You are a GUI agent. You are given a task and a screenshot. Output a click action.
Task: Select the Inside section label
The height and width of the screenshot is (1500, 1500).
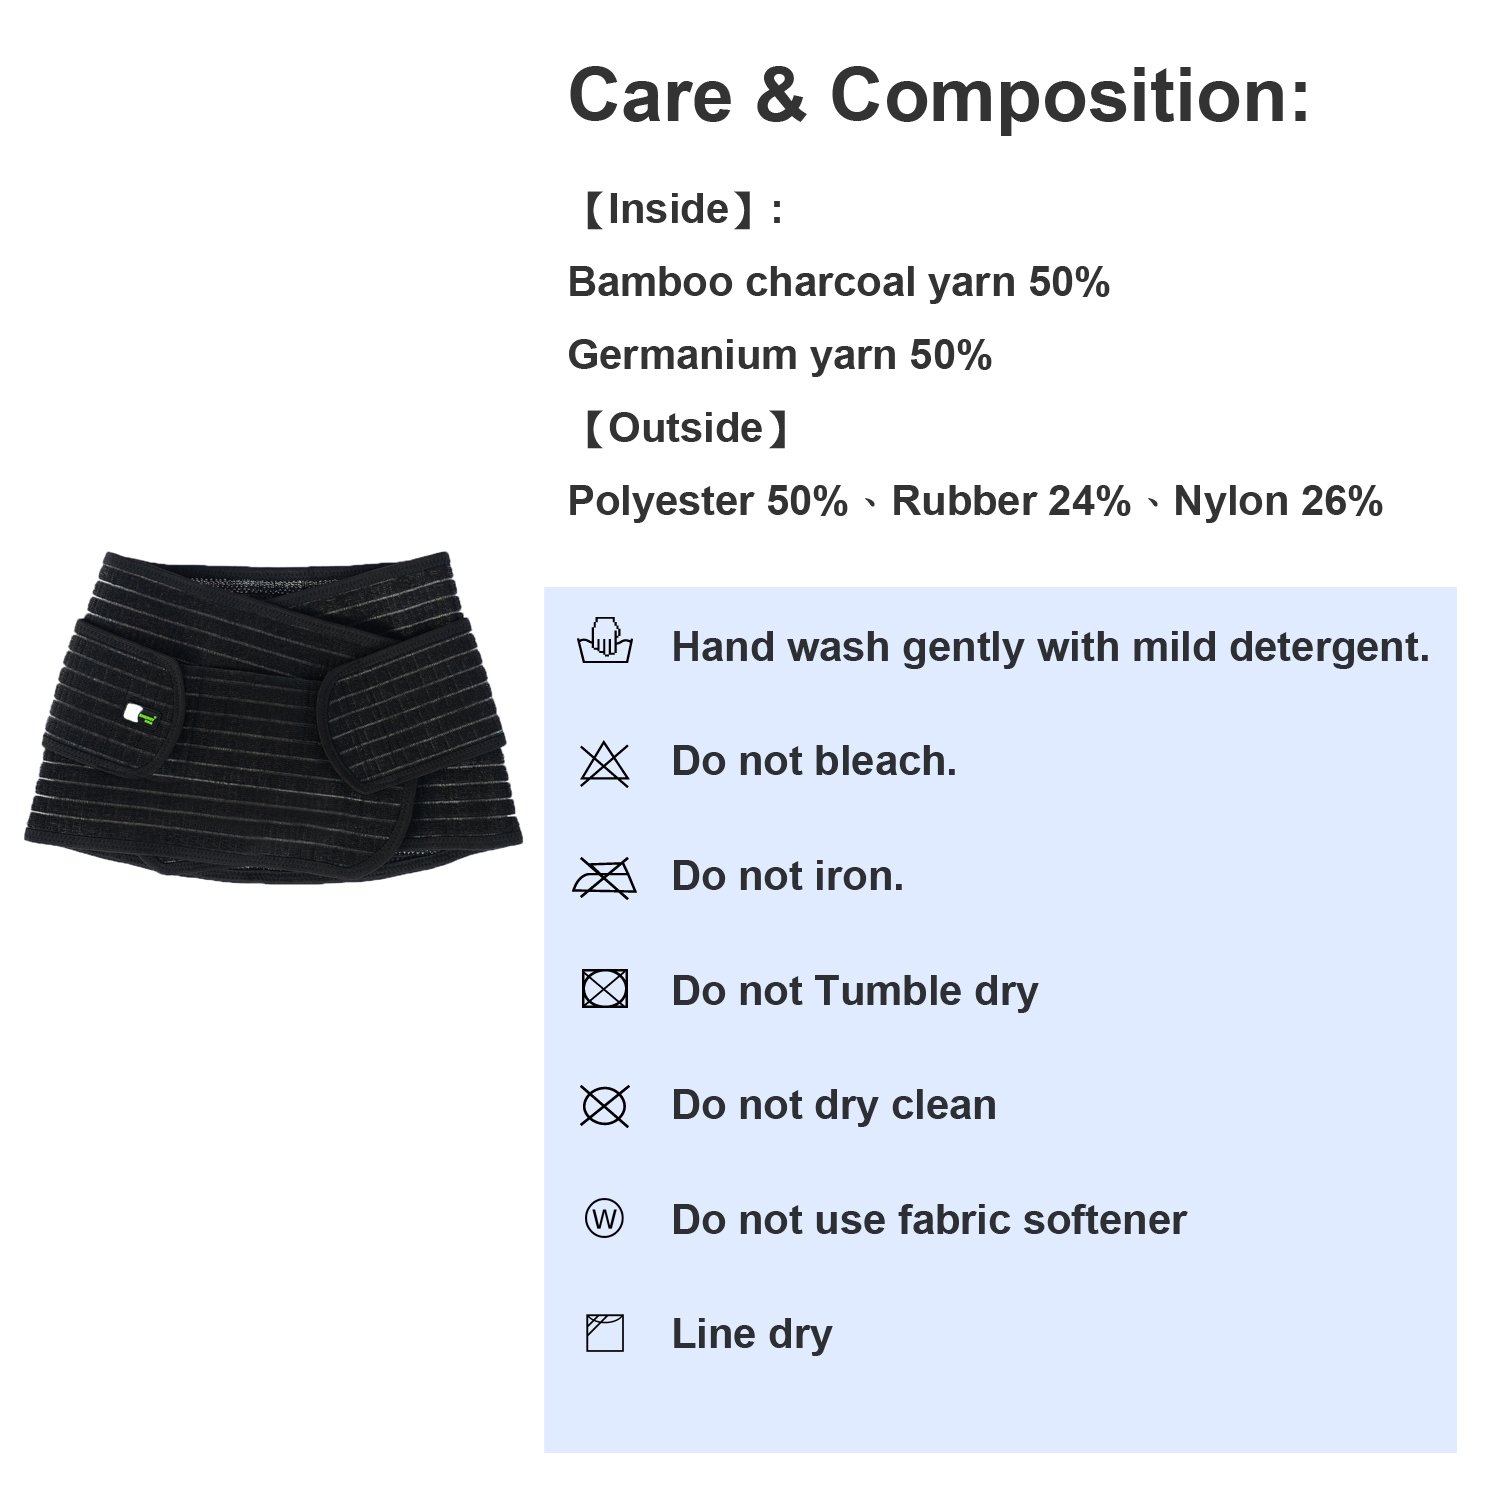(677, 209)
